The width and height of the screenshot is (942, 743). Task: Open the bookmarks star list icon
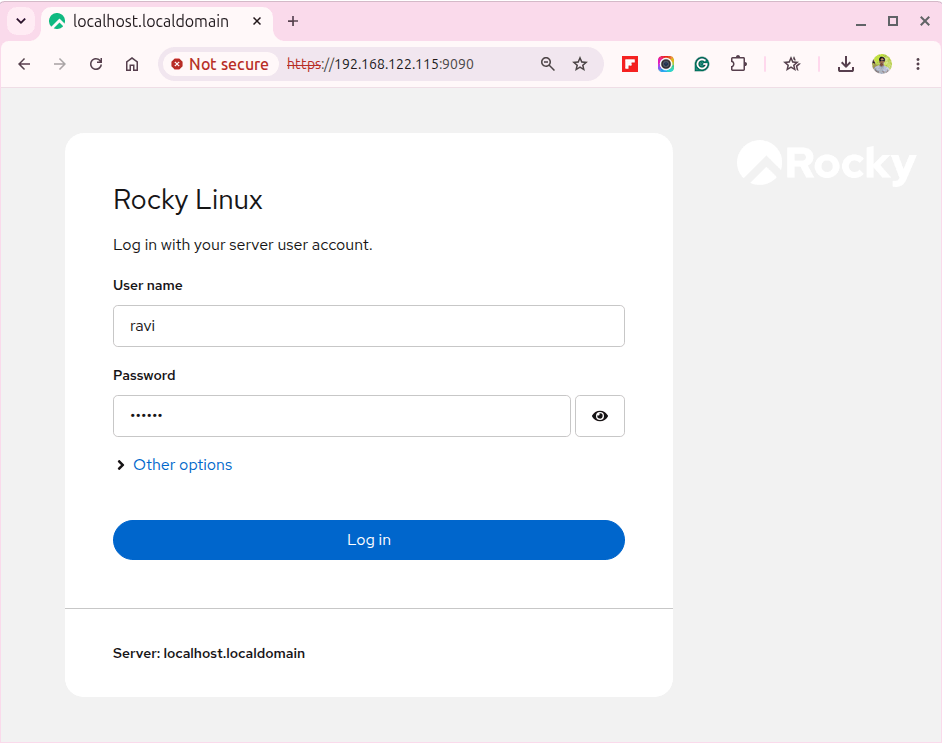pos(792,64)
